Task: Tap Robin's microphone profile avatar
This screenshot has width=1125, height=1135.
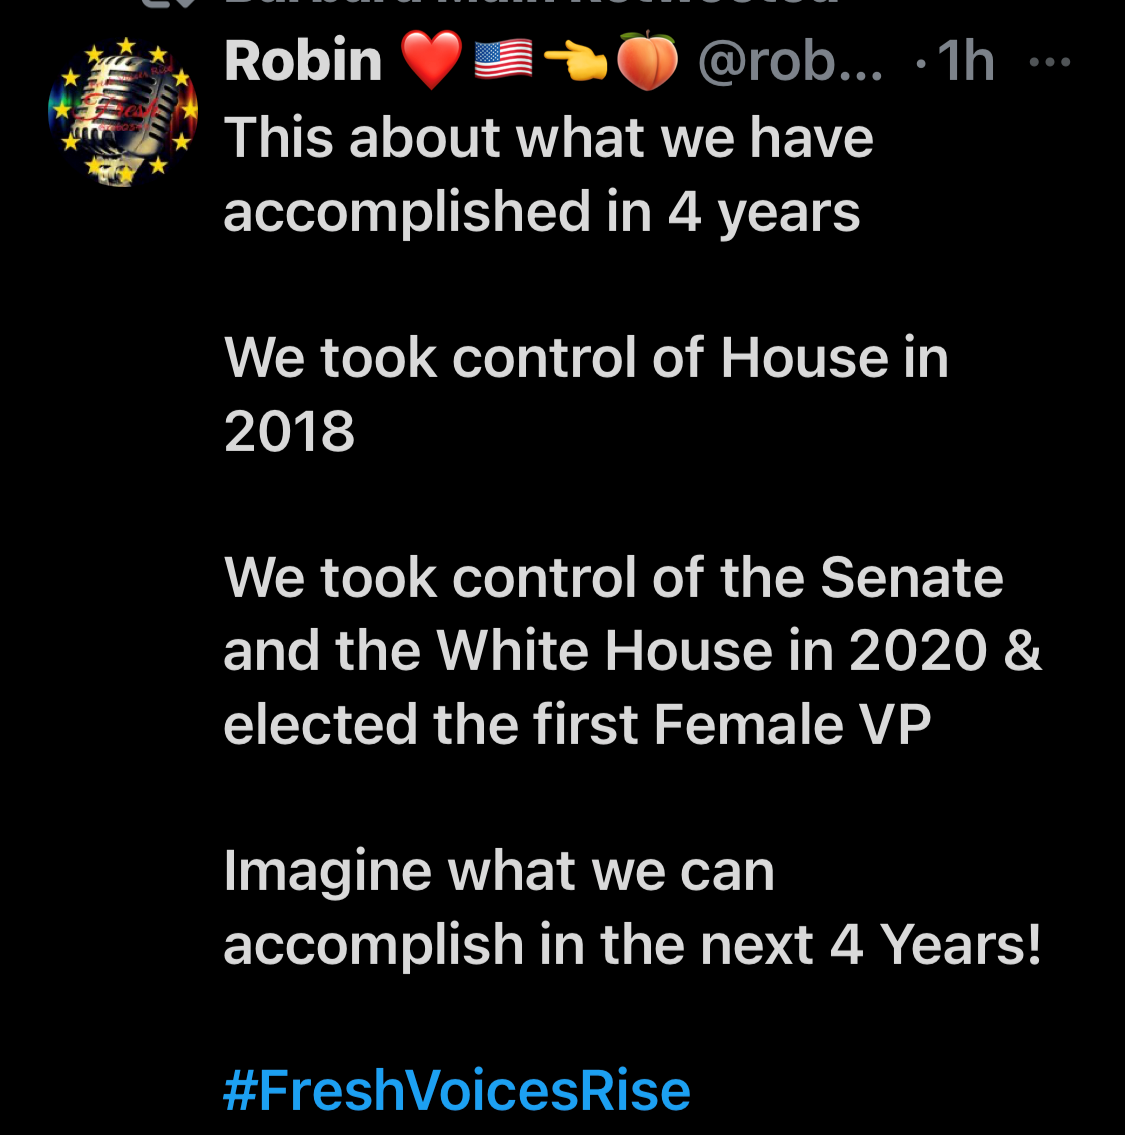Action: coord(122,111)
